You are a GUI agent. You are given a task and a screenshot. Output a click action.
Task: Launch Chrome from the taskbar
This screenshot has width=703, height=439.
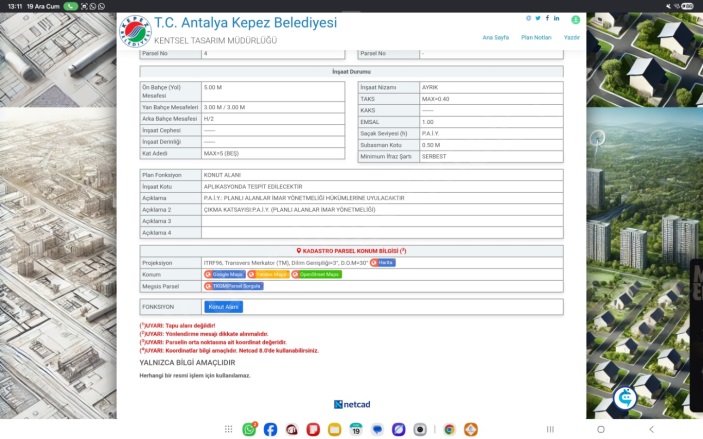click(450, 429)
